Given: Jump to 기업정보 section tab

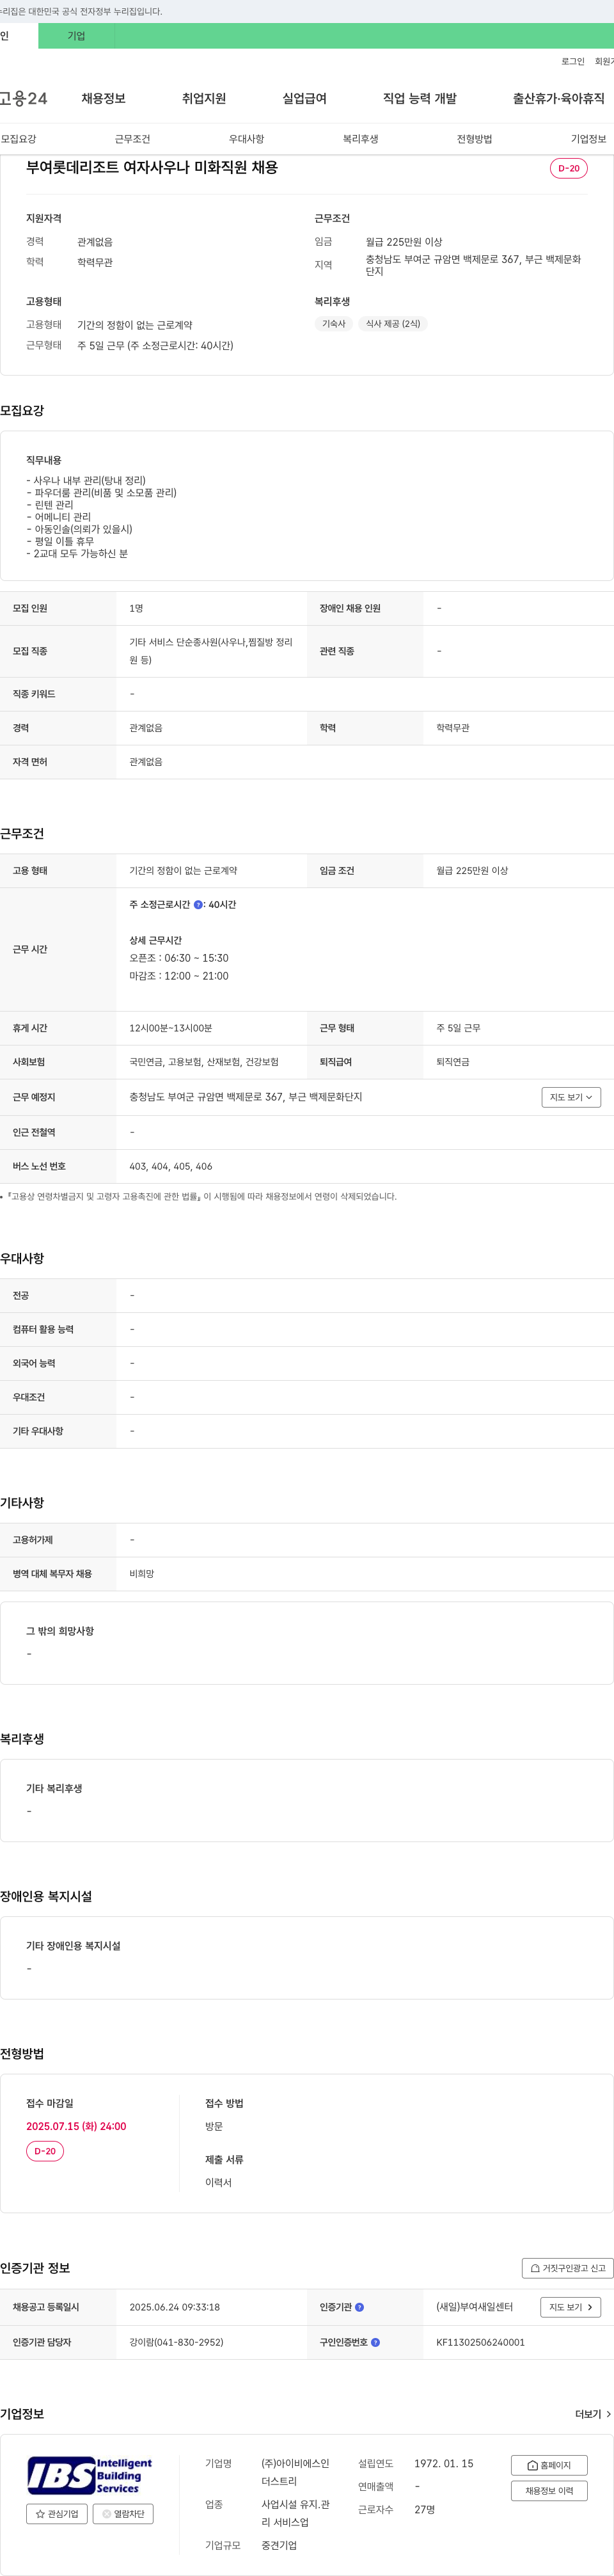Looking at the screenshot, I should 588,139.
